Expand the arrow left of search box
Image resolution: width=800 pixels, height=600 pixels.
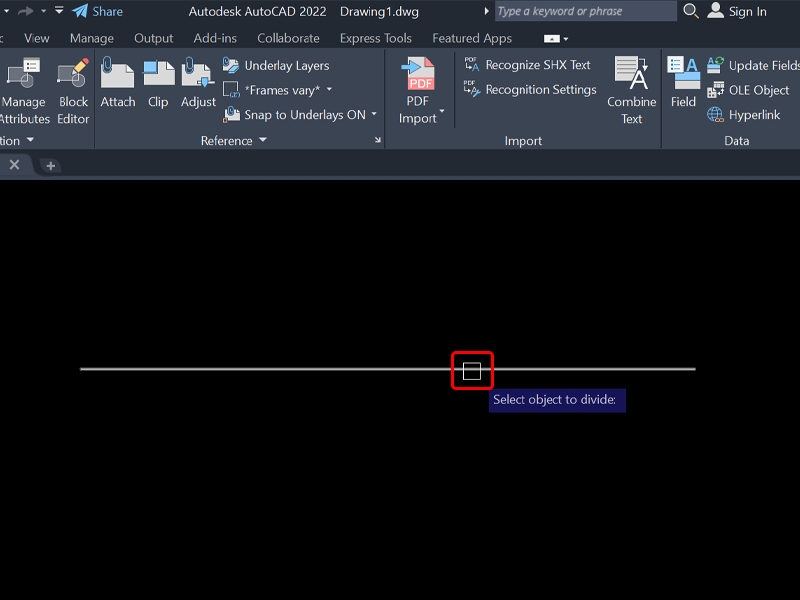click(x=486, y=11)
